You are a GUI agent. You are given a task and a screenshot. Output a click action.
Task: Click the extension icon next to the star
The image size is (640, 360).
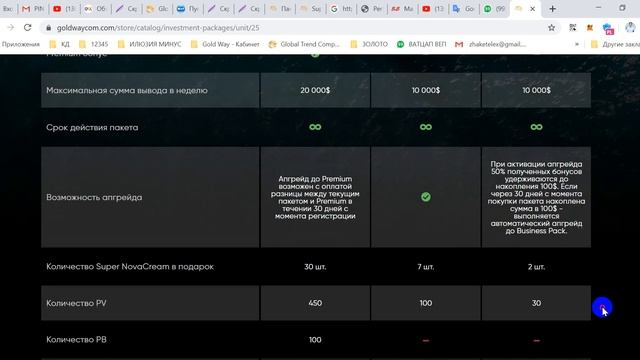tap(573, 28)
